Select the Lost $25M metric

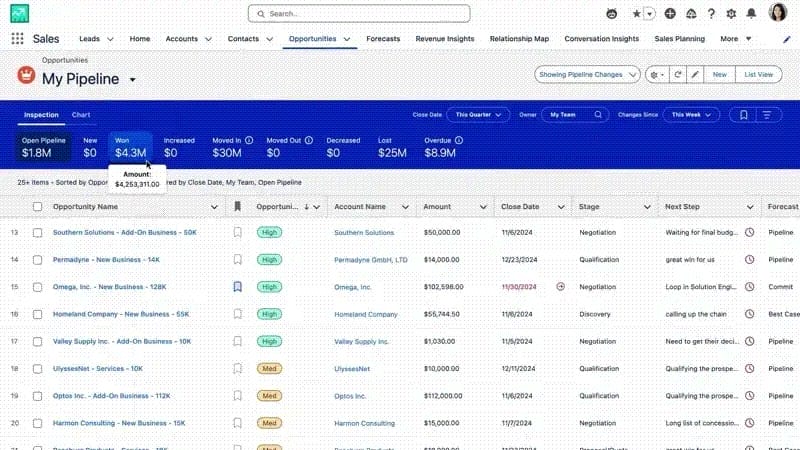click(392, 147)
